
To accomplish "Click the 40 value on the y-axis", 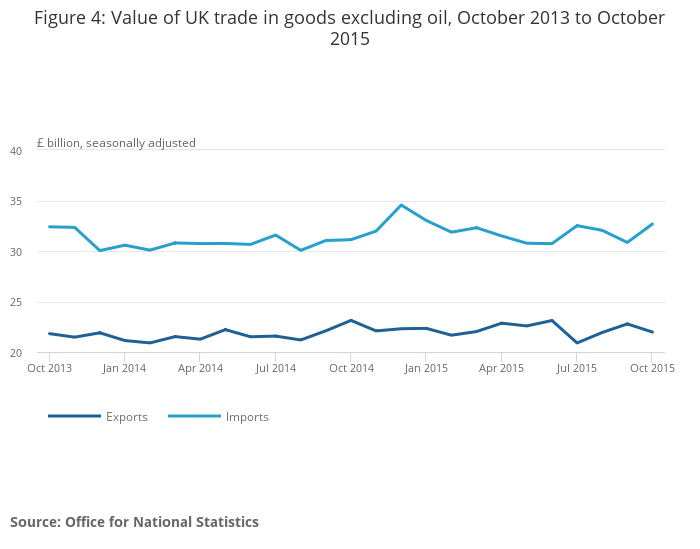I will click(16, 151).
